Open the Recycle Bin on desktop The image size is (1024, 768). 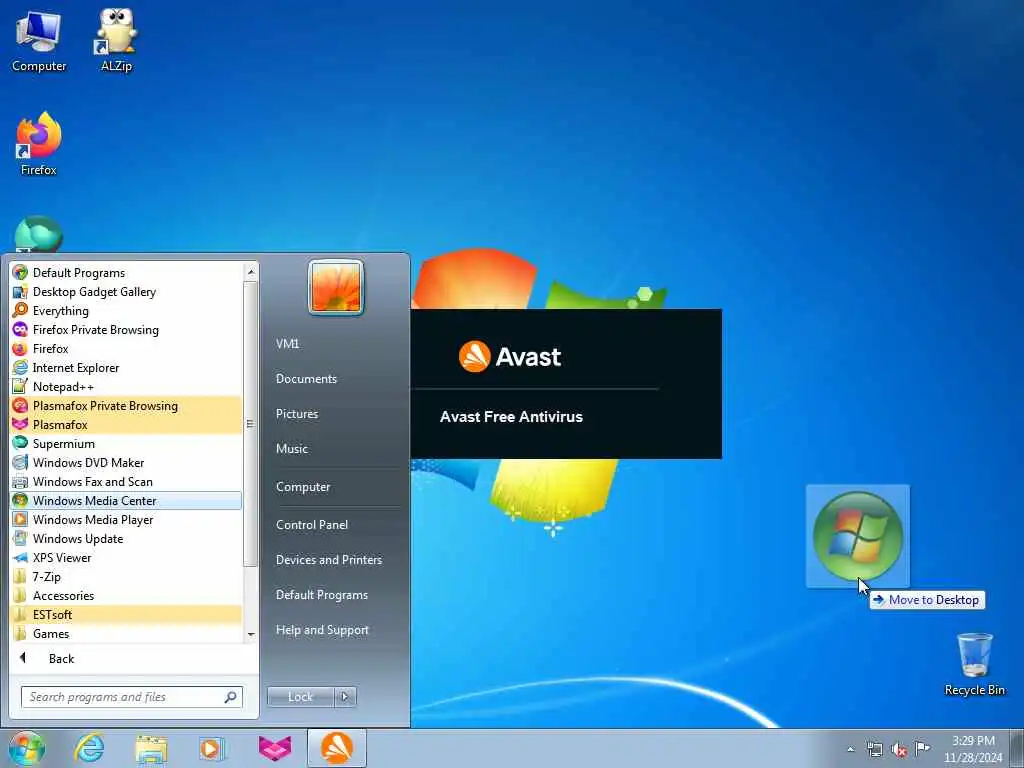pos(974,664)
